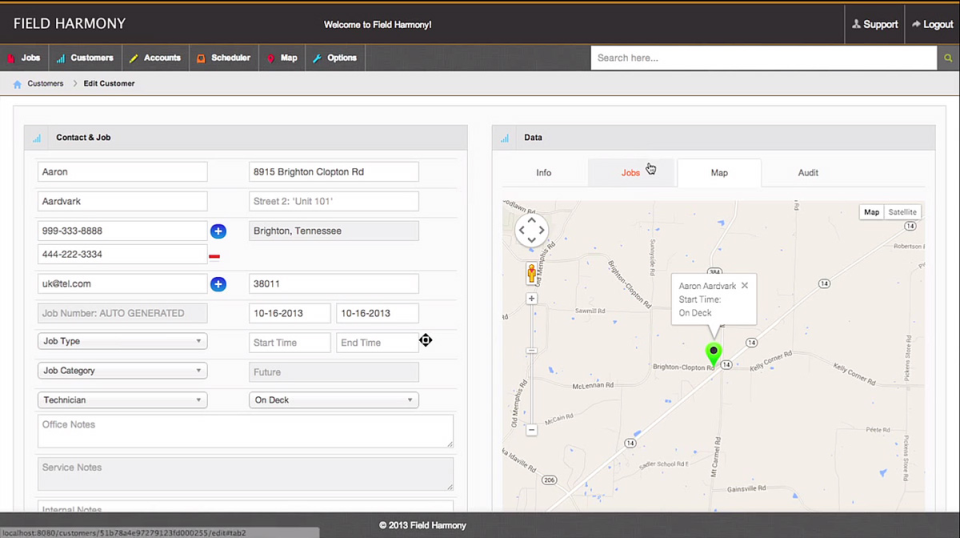
Task: Click the locate crosshair icon near End Time
Action: 426,340
